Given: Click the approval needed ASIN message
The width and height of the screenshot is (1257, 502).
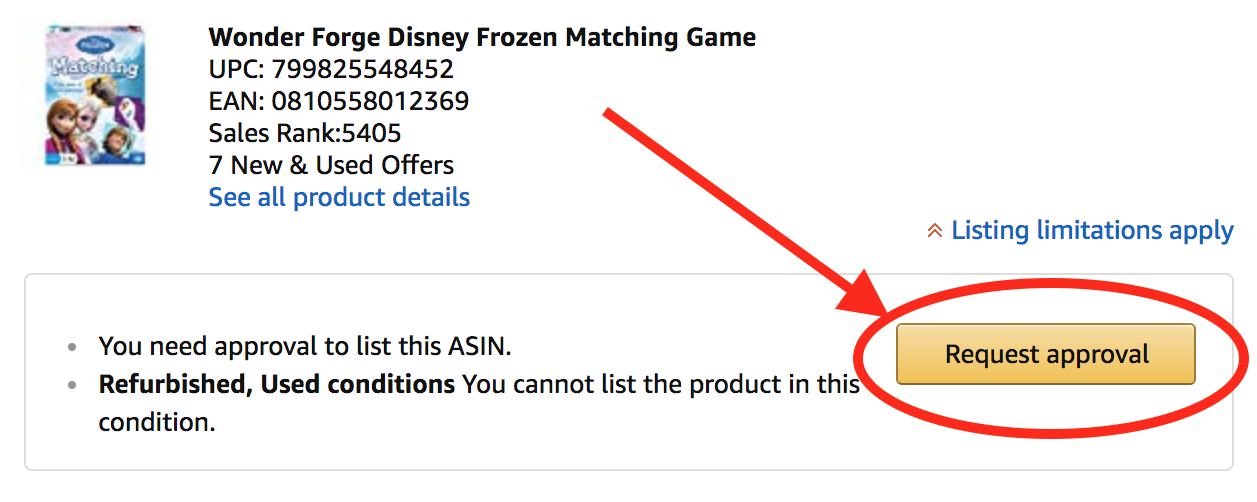Looking at the screenshot, I should pos(305,347).
